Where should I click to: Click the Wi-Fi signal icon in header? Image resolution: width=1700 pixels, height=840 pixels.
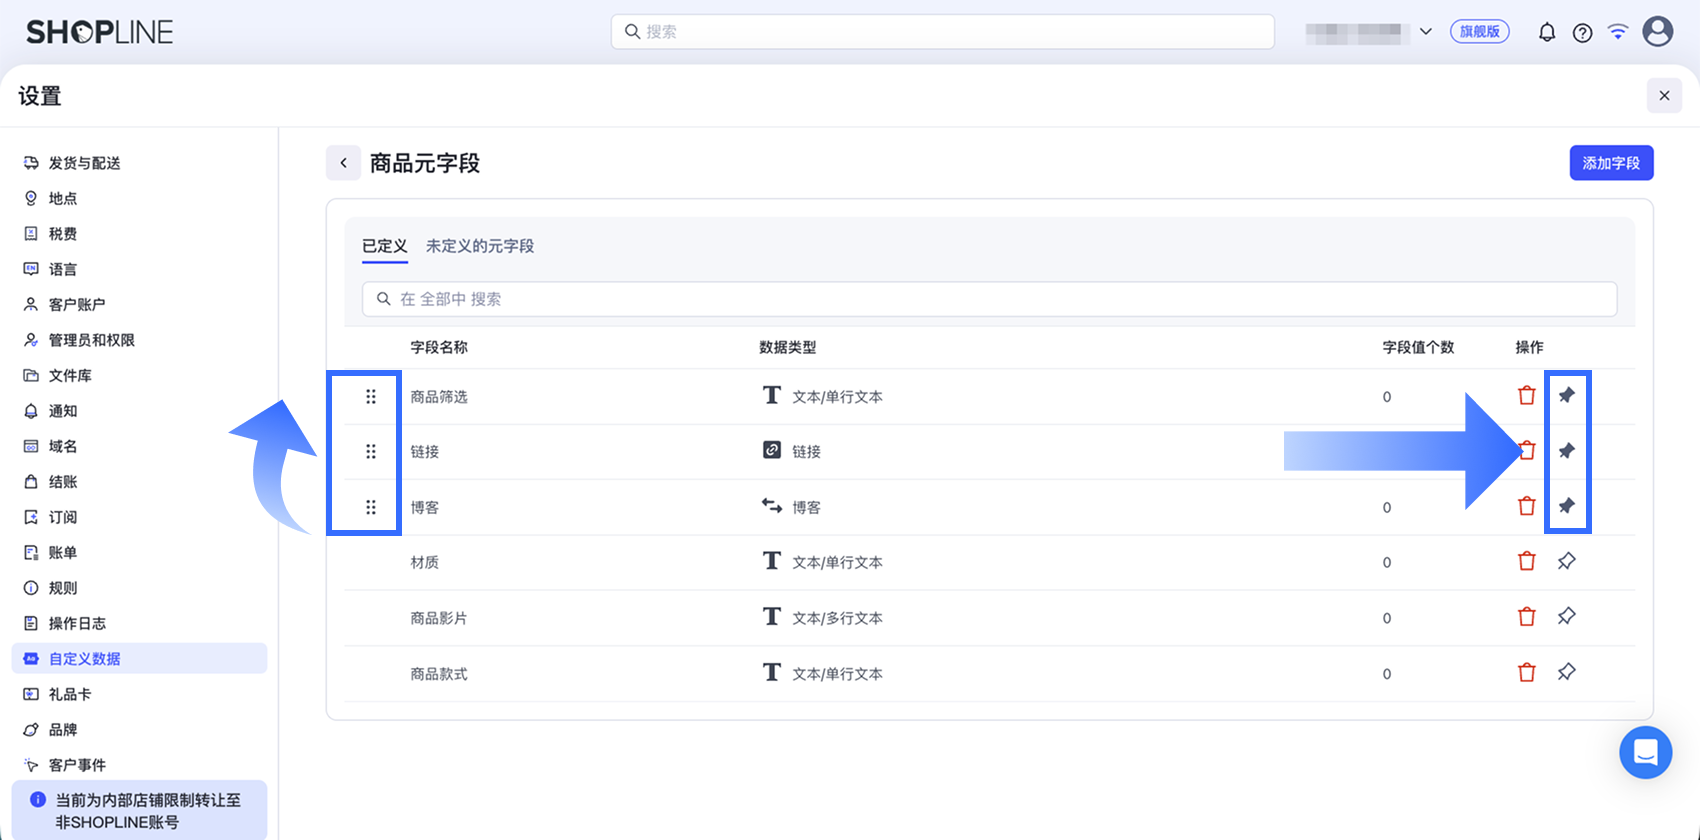point(1617,32)
